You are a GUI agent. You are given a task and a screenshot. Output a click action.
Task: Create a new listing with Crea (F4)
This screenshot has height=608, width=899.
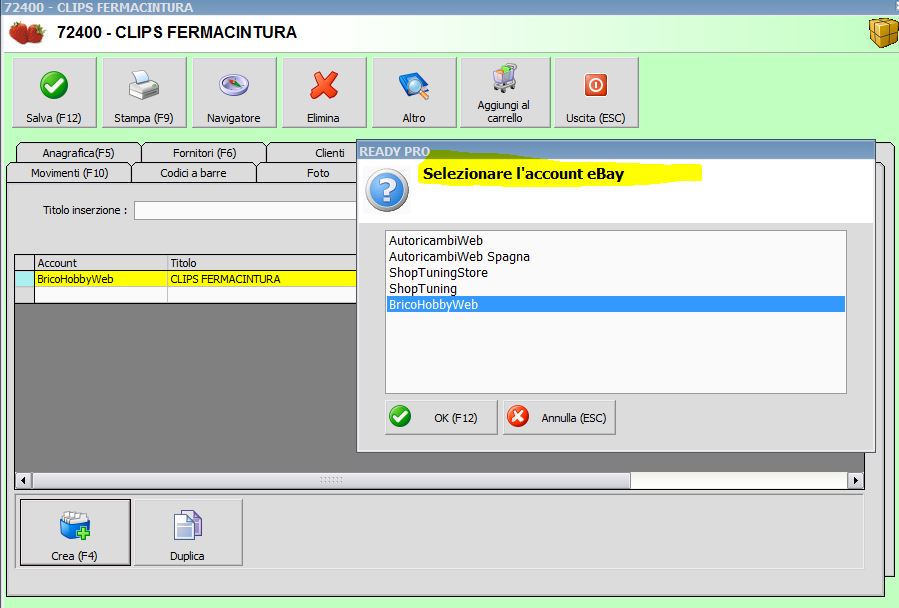tap(75, 532)
